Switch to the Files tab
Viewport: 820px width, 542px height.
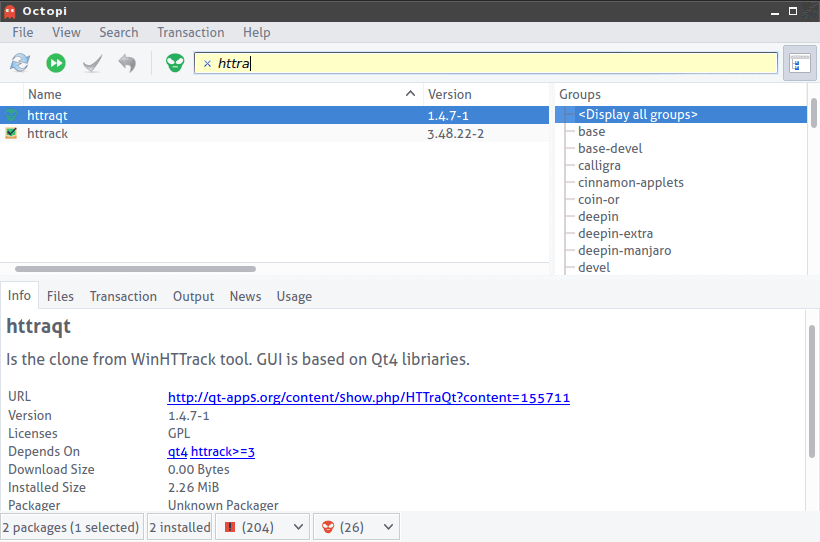(x=60, y=296)
